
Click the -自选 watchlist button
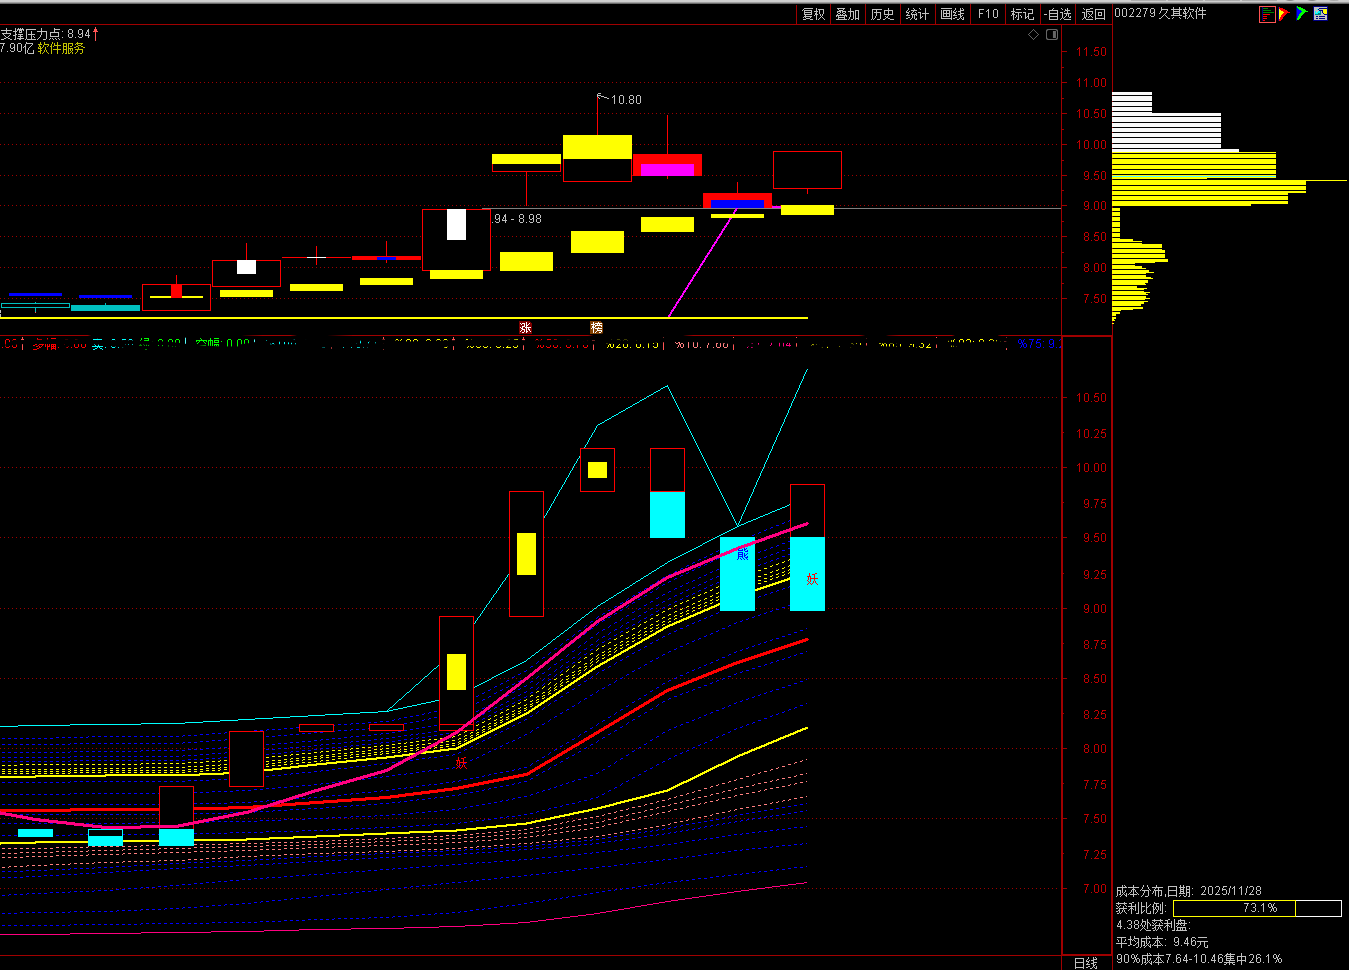[1058, 14]
